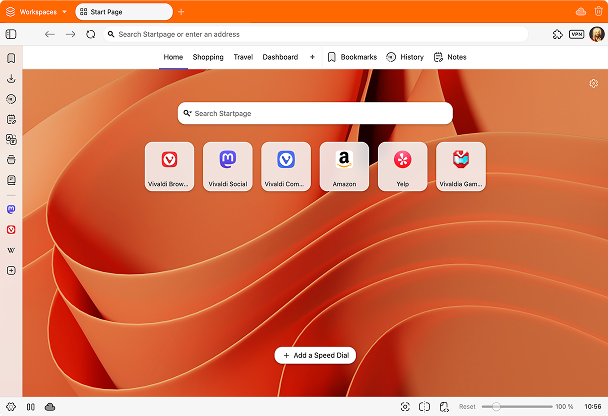Open the closed tabs trash icon

[x=599, y=11]
